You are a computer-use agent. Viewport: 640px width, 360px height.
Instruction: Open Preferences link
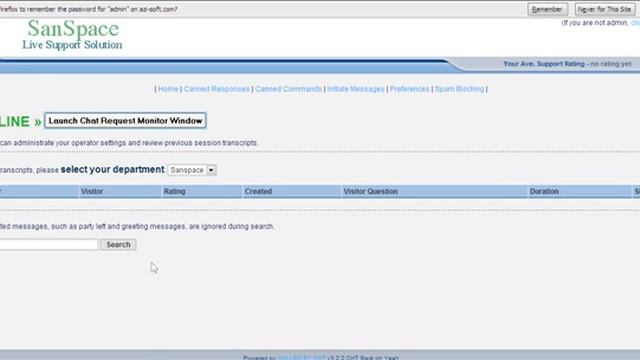409,89
